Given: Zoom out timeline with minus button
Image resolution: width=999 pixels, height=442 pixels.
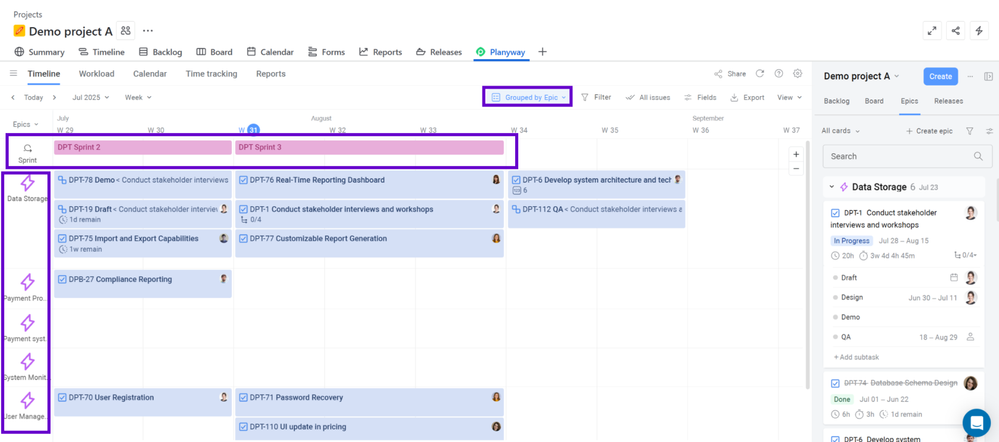Looking at the screenshot, I should [x=796, y=169].
